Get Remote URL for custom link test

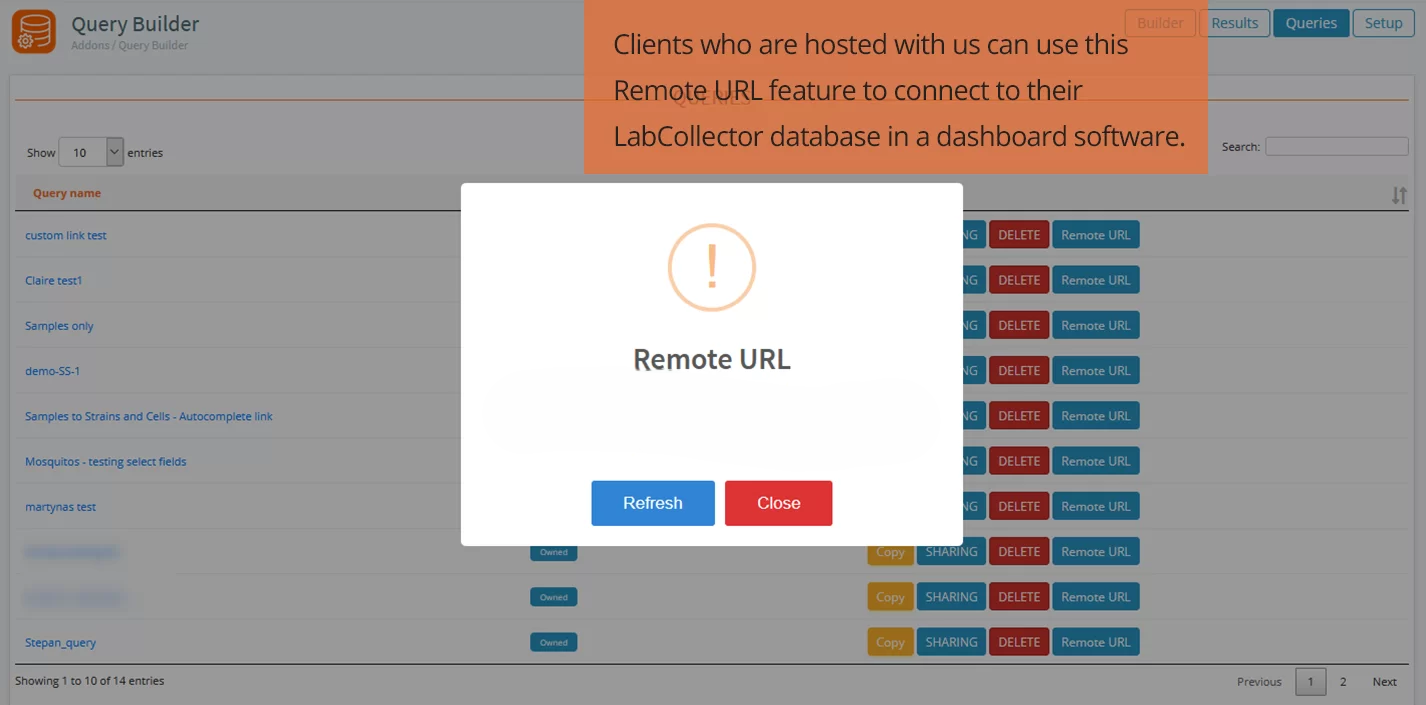(x=1096, y=235)
